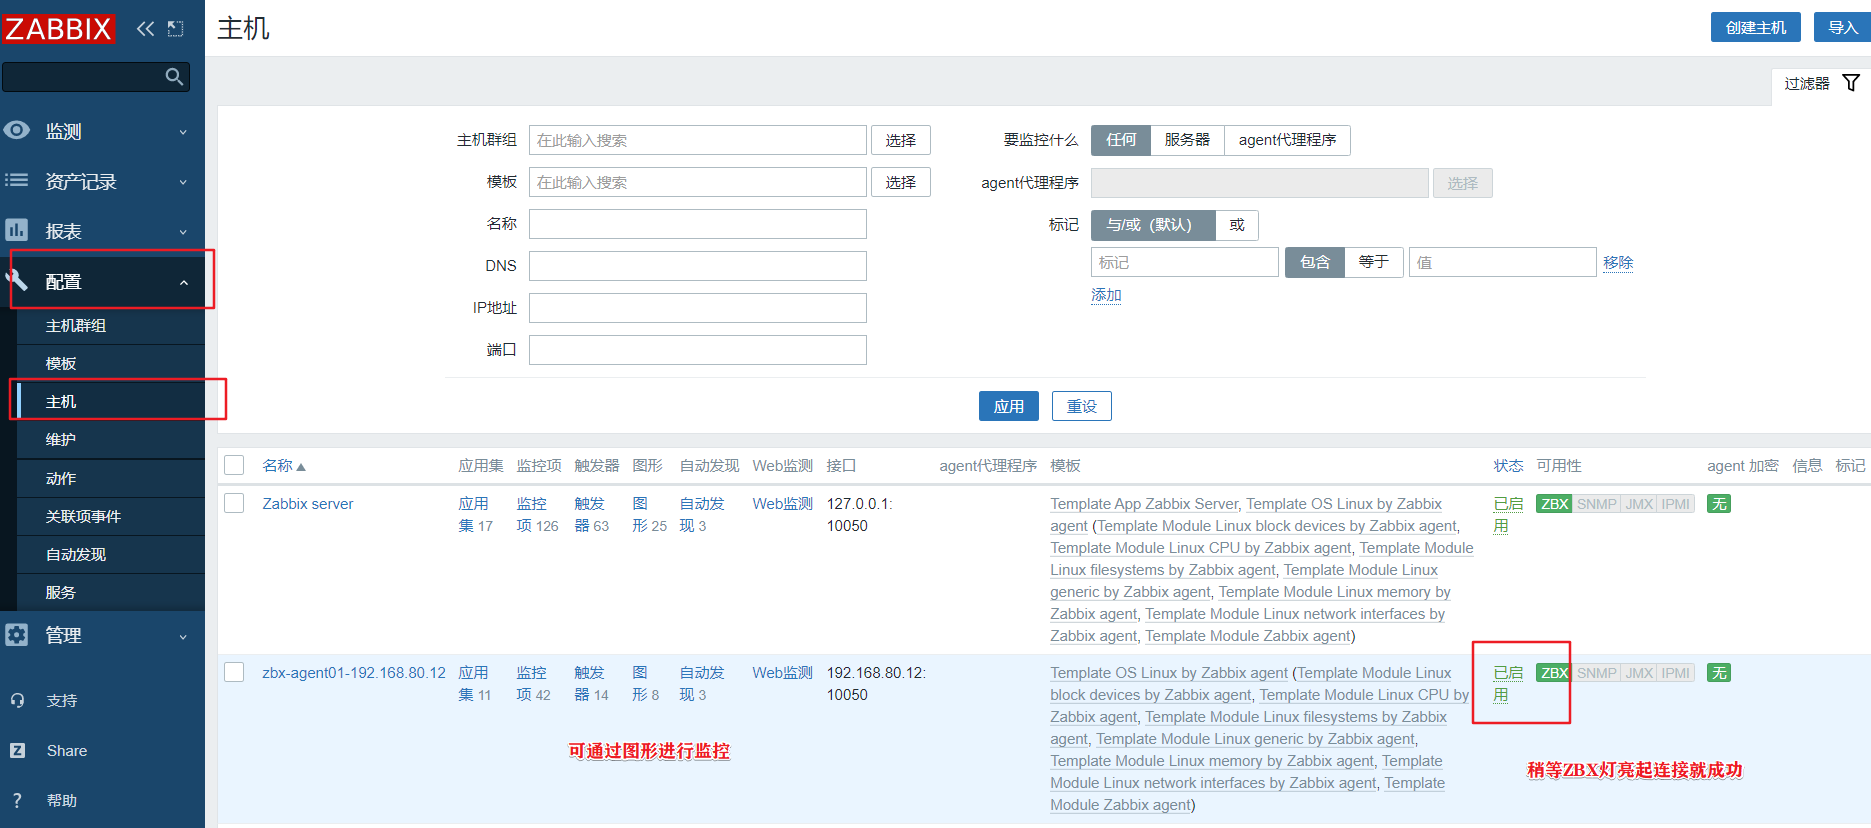The width and height of the screenshot is (1871, 828).
Task: Expand the 管理 menu chevron
Action: pos(183,637)
